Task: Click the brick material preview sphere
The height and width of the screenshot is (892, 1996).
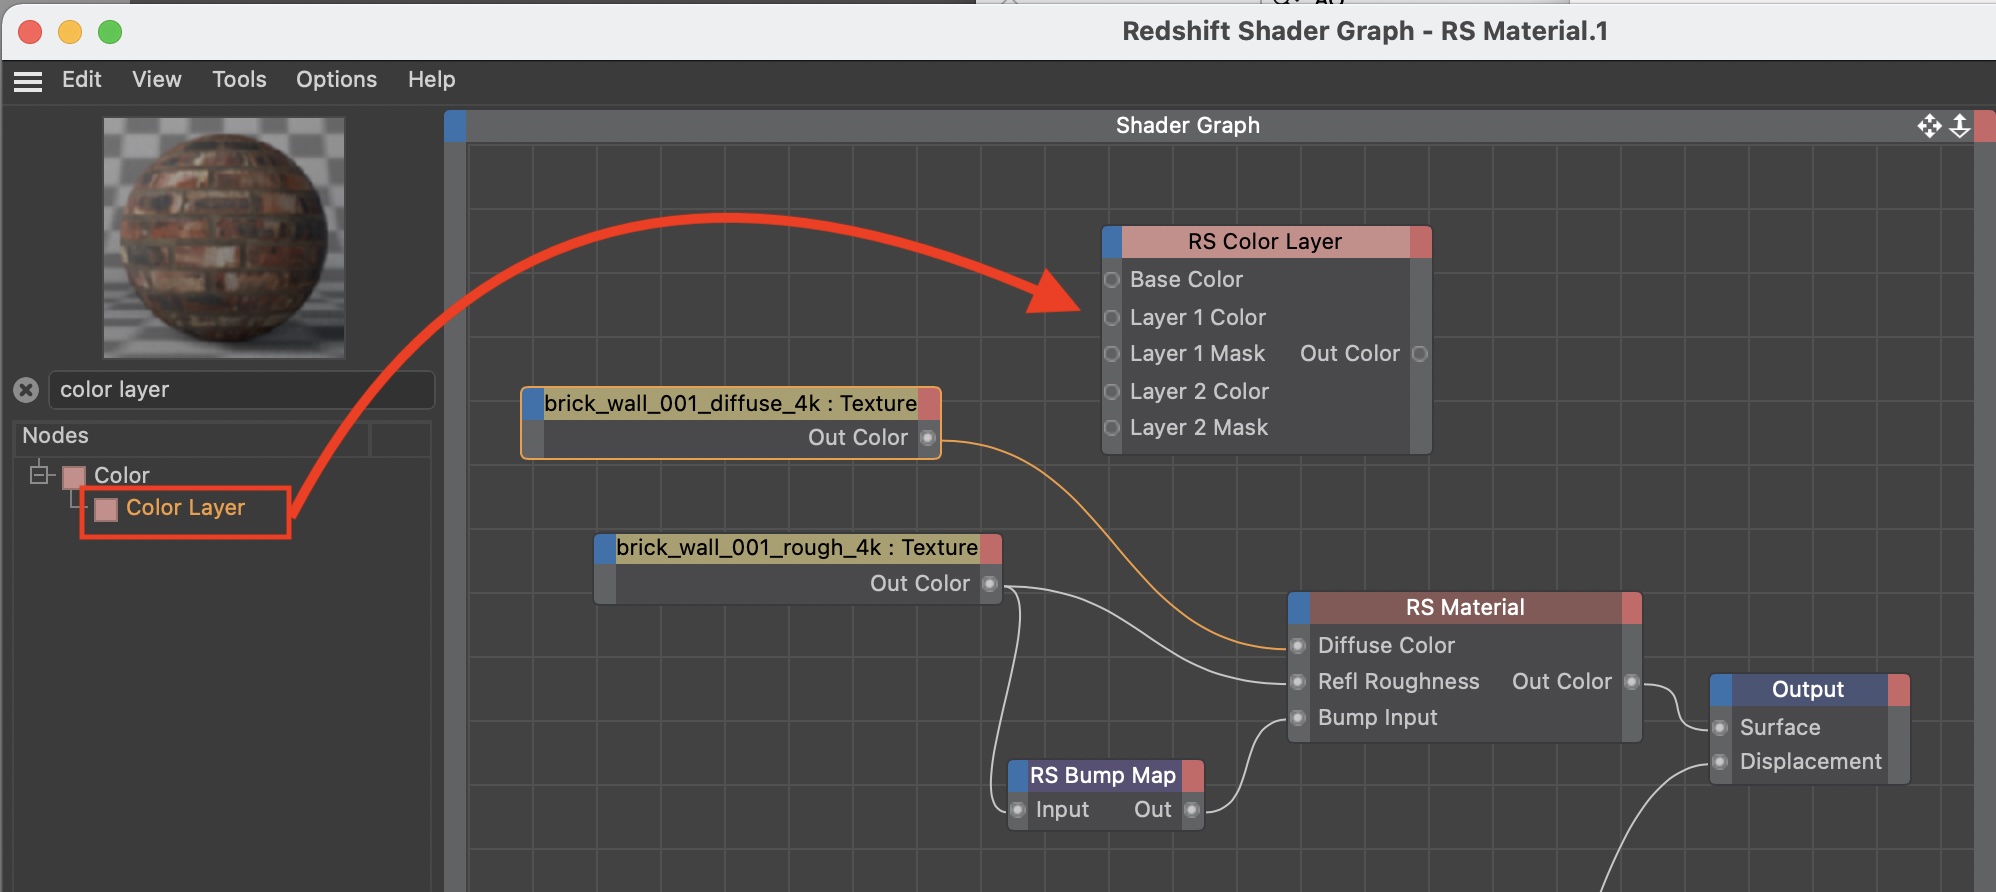Action: (224, 238)
